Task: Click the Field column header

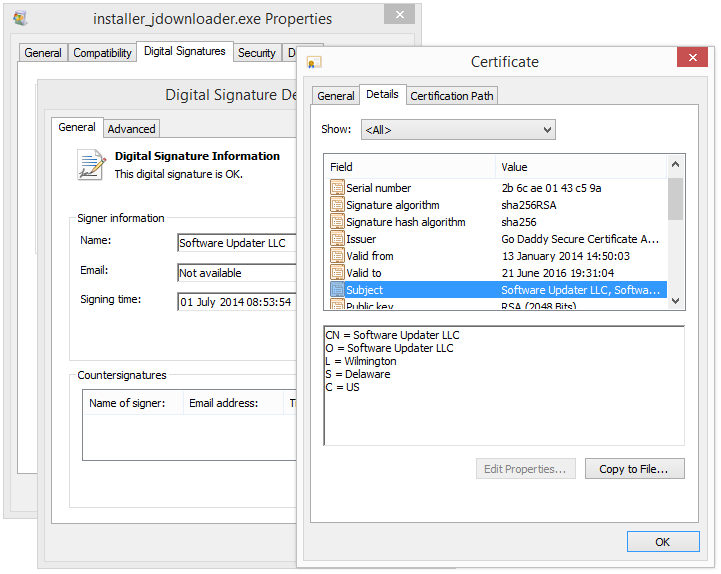Action: click(x=411, y=167)
